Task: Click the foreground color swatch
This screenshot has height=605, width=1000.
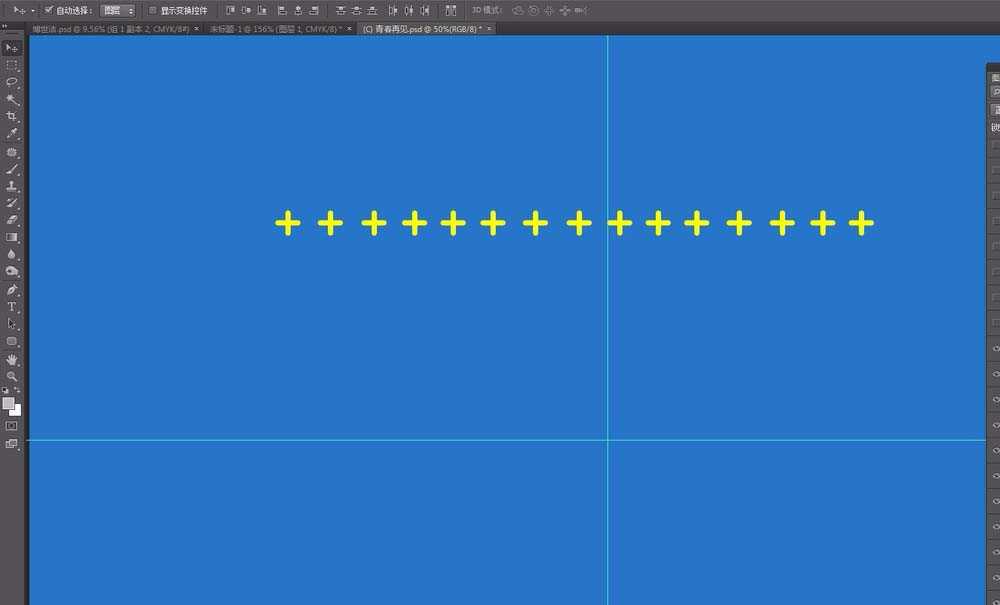Action: click(x=9, y=404)
